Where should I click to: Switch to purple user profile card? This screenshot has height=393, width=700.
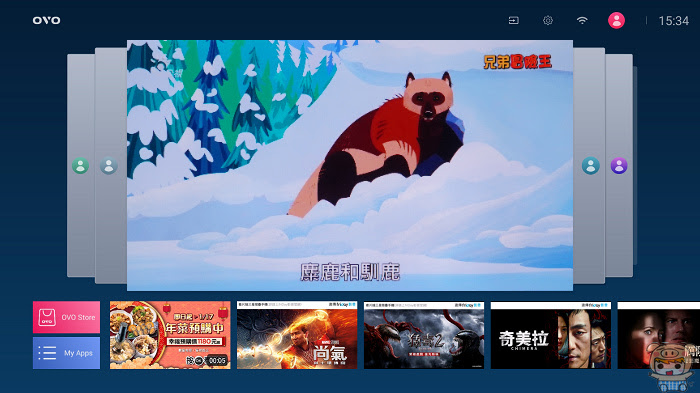(x=619, y=166)
